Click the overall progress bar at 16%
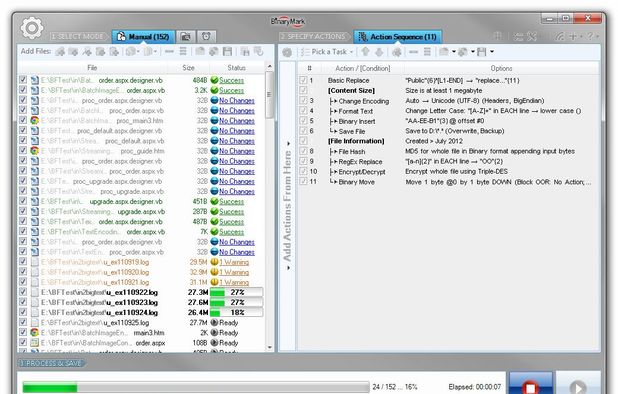The image size is (618, 394). click(x=196, y=387)
